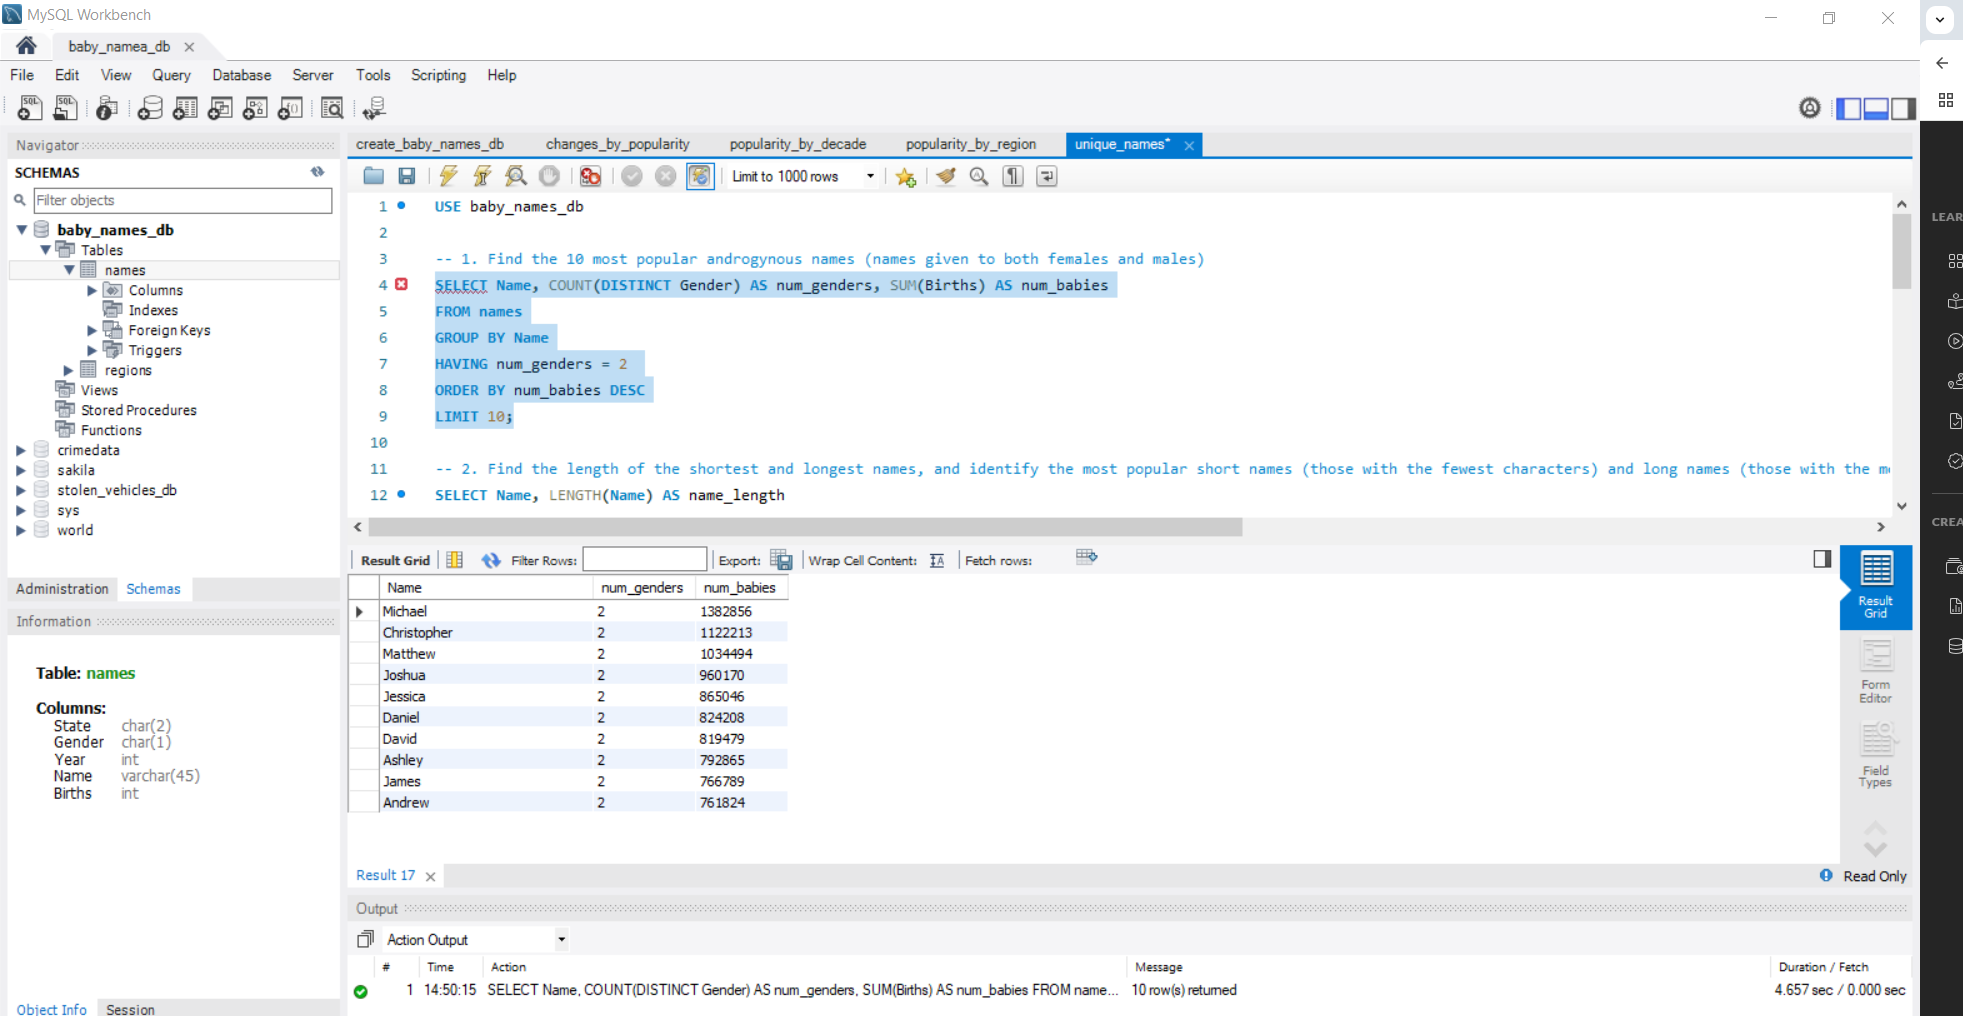1963x1016 pixels.
Task: Collapse the Tables node
Action: (x=45, y=250)
